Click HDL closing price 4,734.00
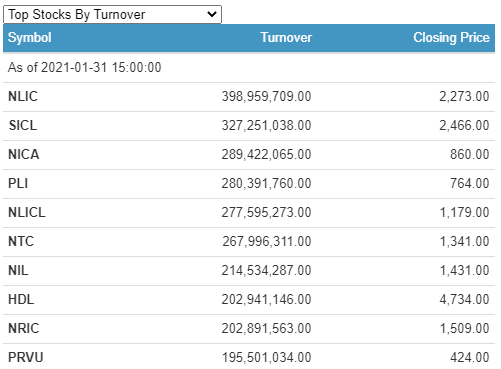 [464, 299]
